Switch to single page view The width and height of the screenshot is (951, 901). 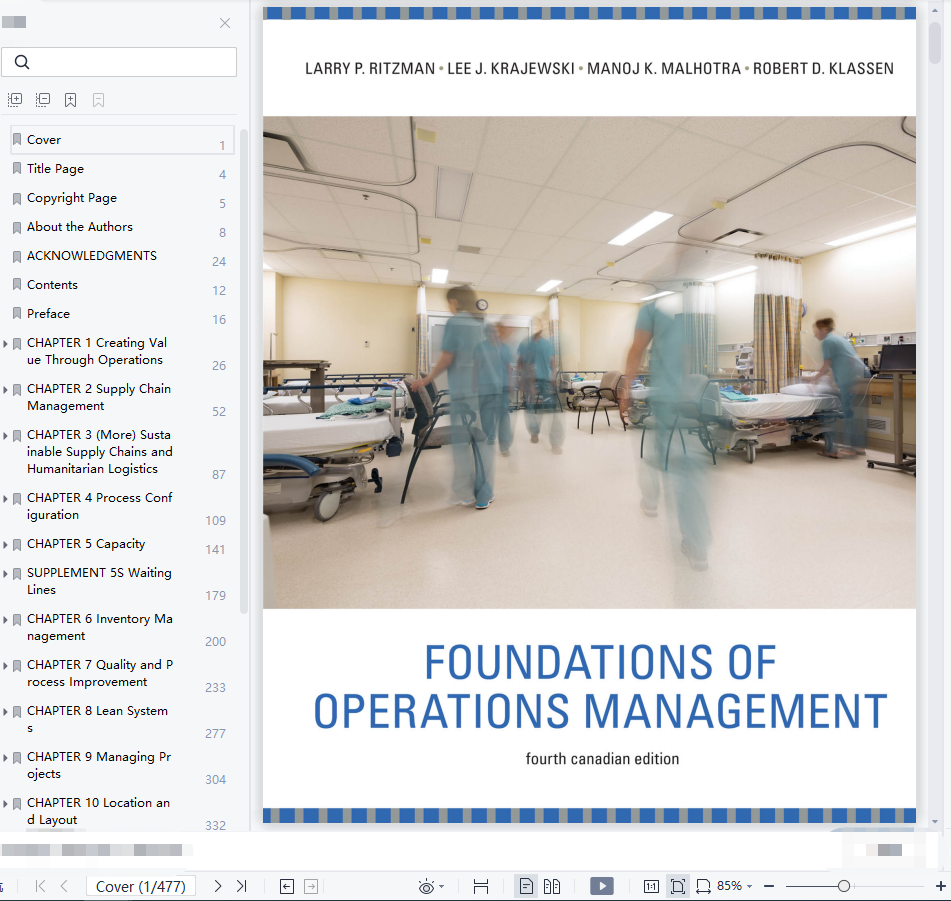click(526, 886)
